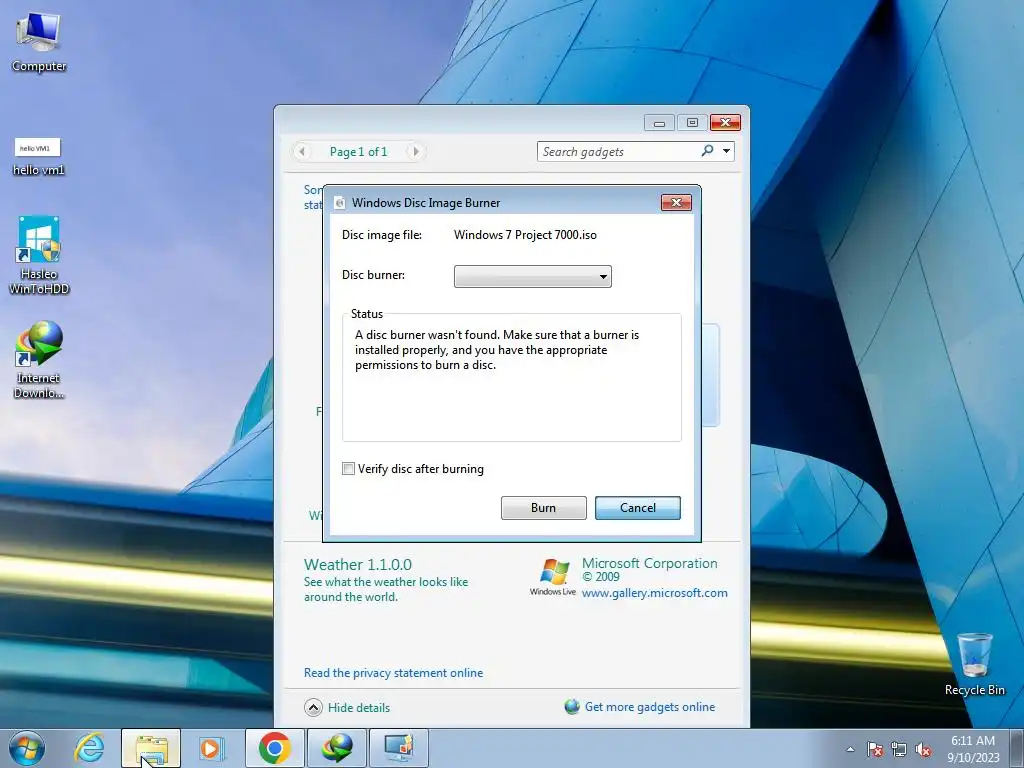
Task: Read the privacy statement online
Action: coord(393,673)
